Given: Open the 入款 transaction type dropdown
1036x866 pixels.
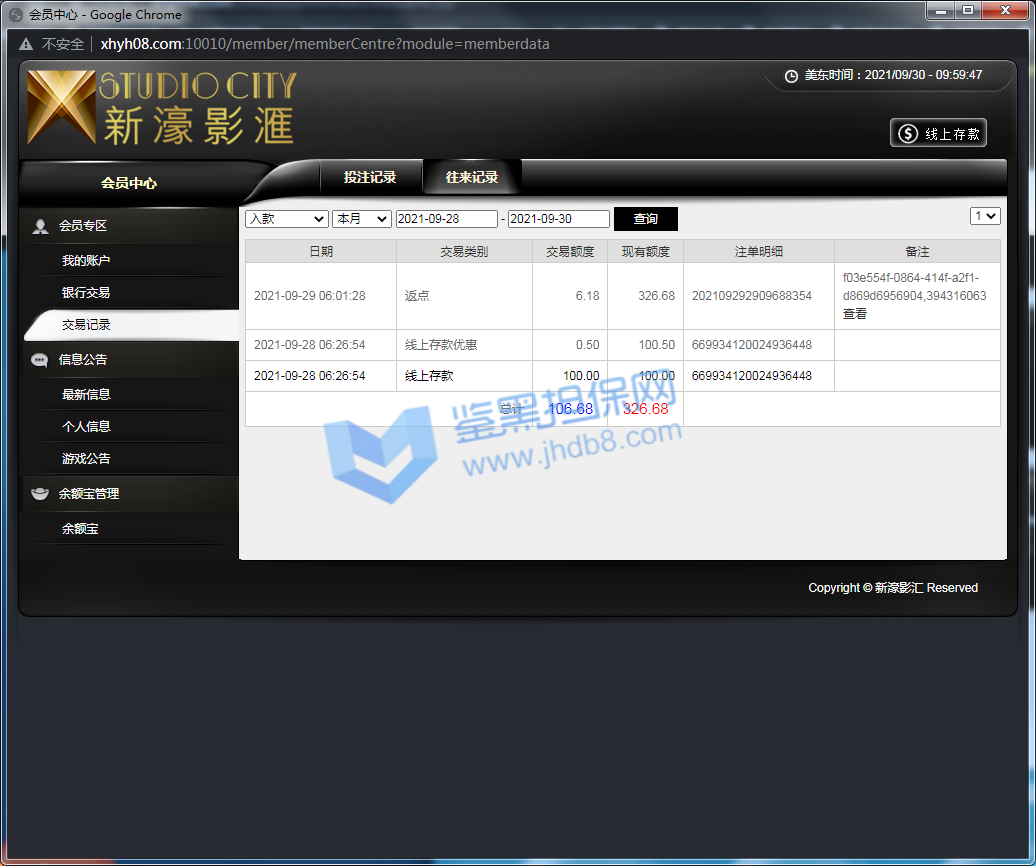Looking at the screenshot, I should click(286, 219).
